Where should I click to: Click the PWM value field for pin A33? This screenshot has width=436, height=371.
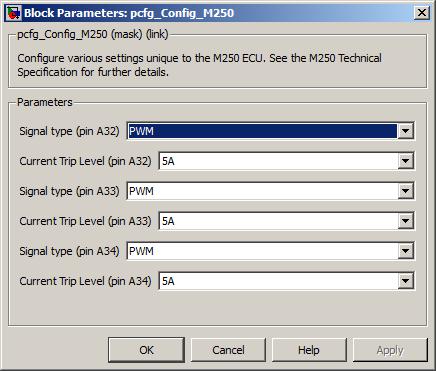click(x=262, y=191)
